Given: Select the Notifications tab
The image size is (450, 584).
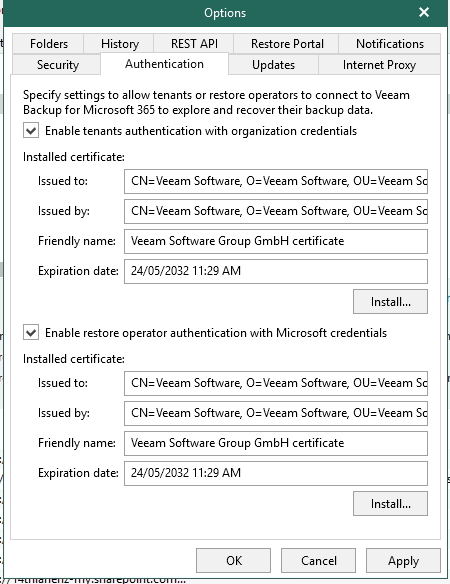Looking at the screenshot, I should 390,44.
